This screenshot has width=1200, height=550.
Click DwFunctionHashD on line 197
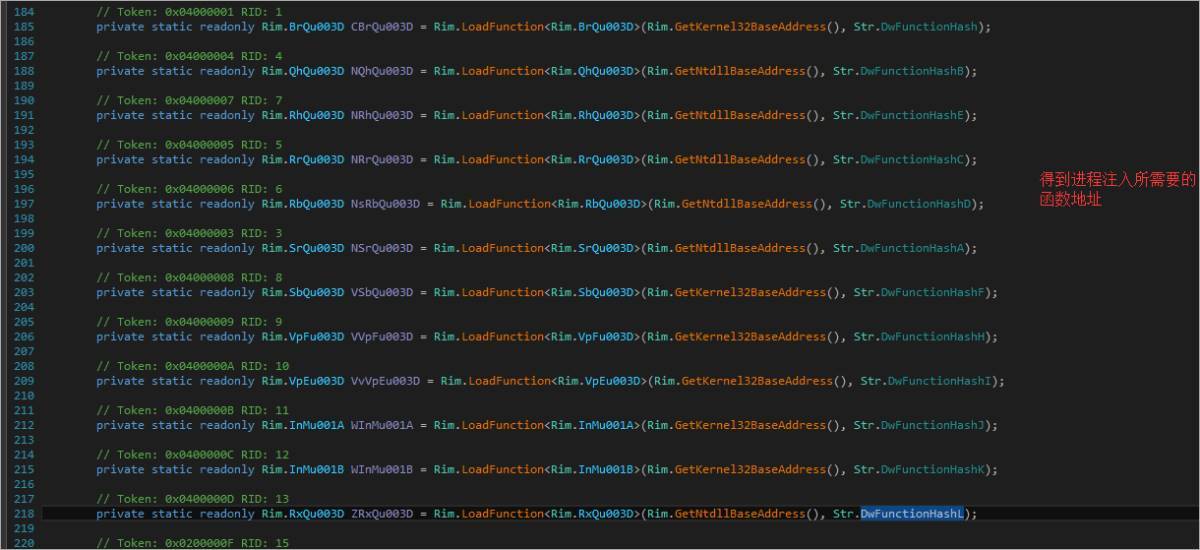(x=918, y=203)
